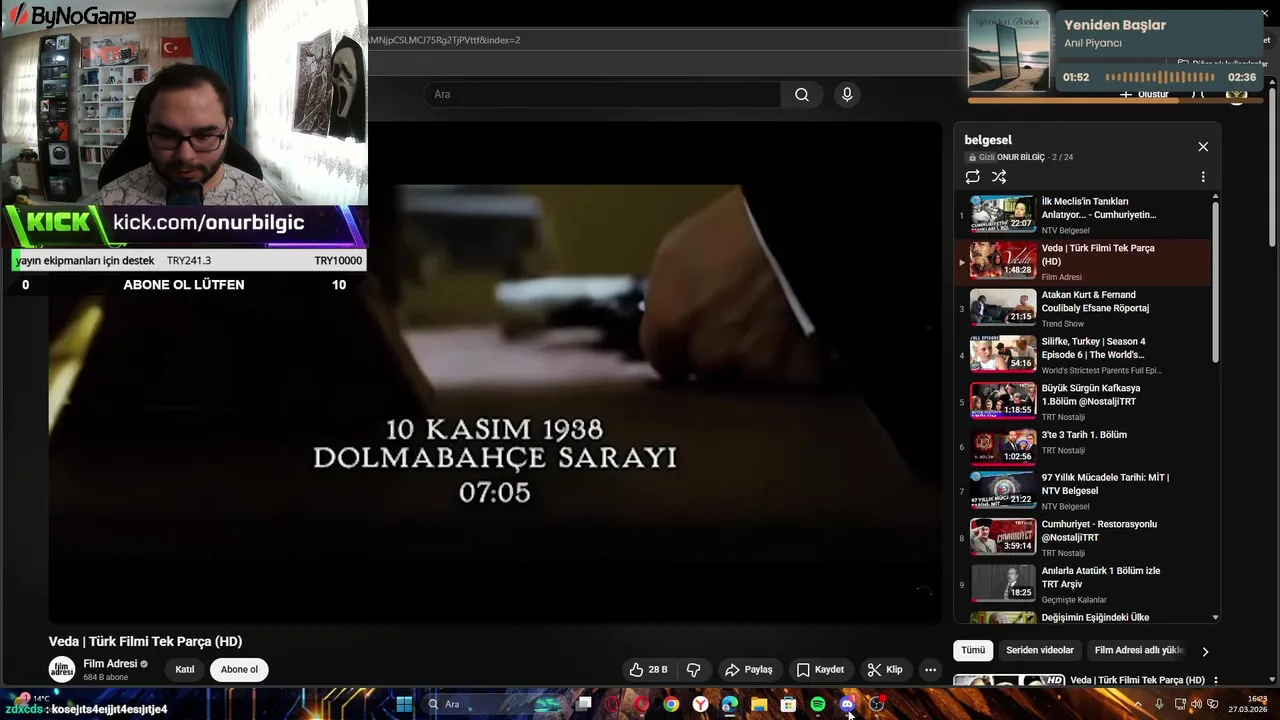
Task: Play 97 Yıllık Mücadele Tarihi: MİT
Action: point(1083,491)
